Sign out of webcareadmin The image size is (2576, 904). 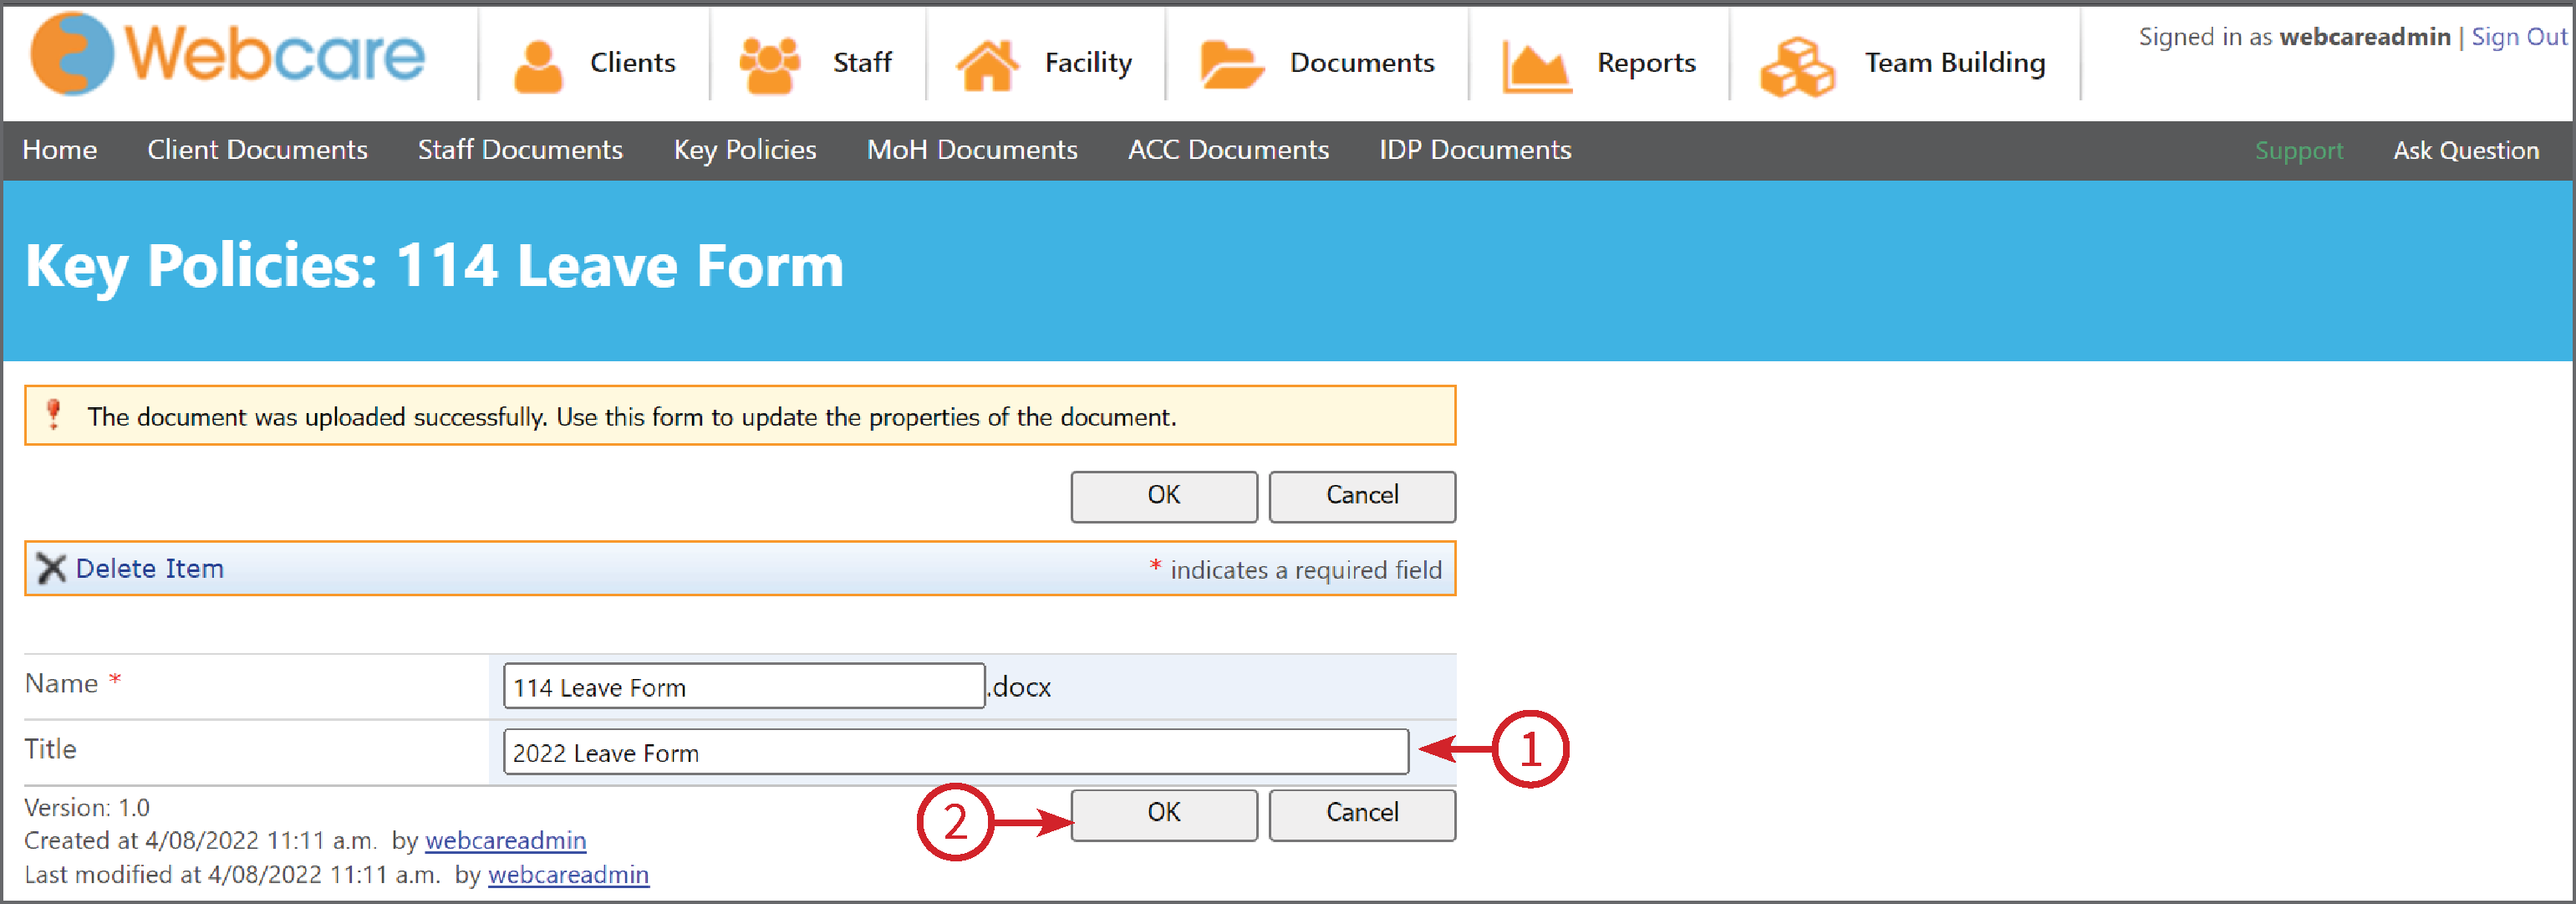(x=2518, y=36)
